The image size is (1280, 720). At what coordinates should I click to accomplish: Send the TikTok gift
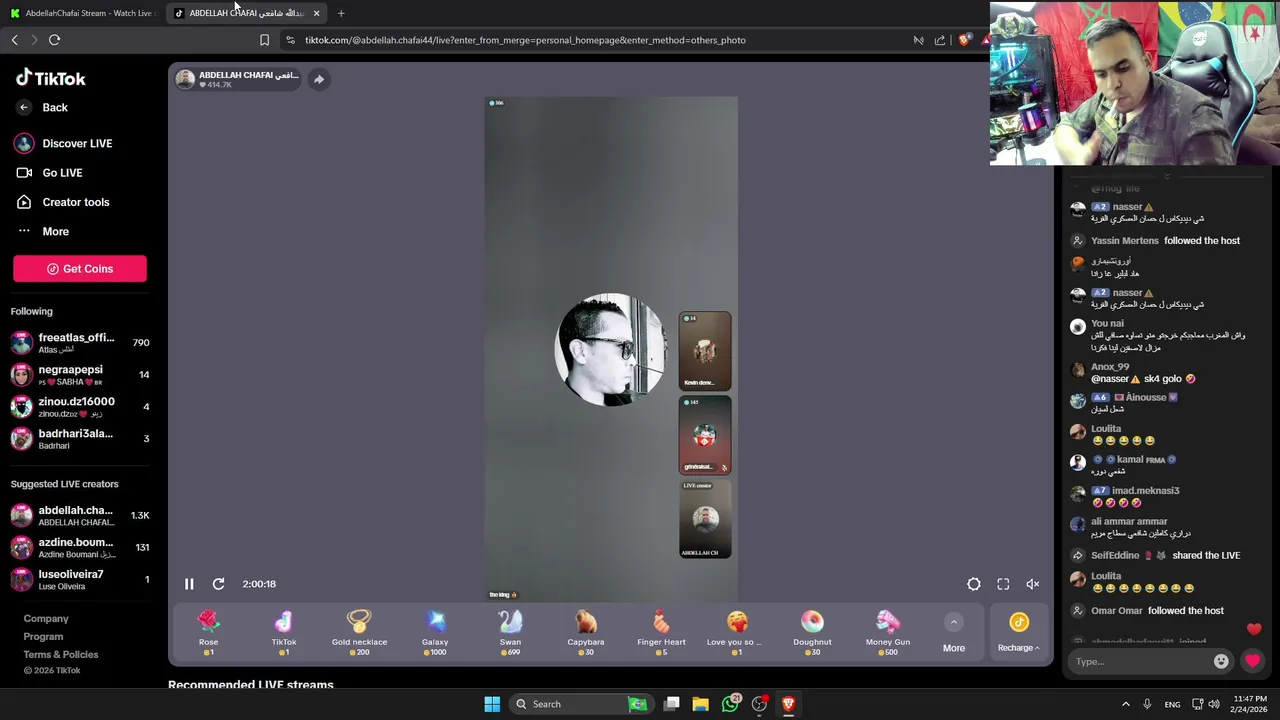(284, 634)
